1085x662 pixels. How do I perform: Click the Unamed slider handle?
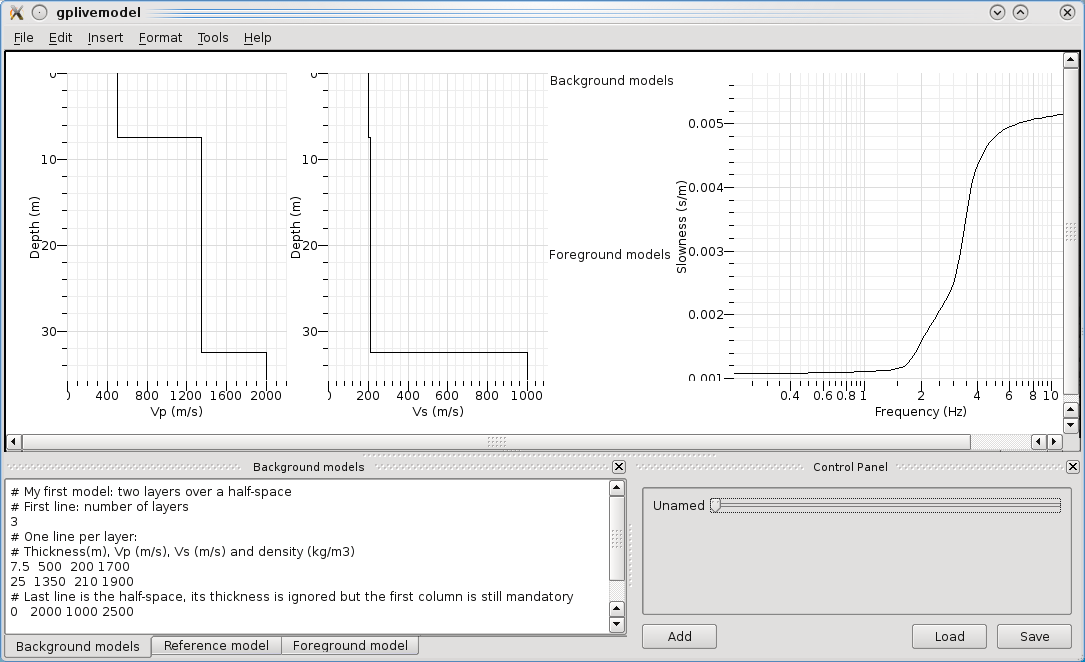[715, 506]
